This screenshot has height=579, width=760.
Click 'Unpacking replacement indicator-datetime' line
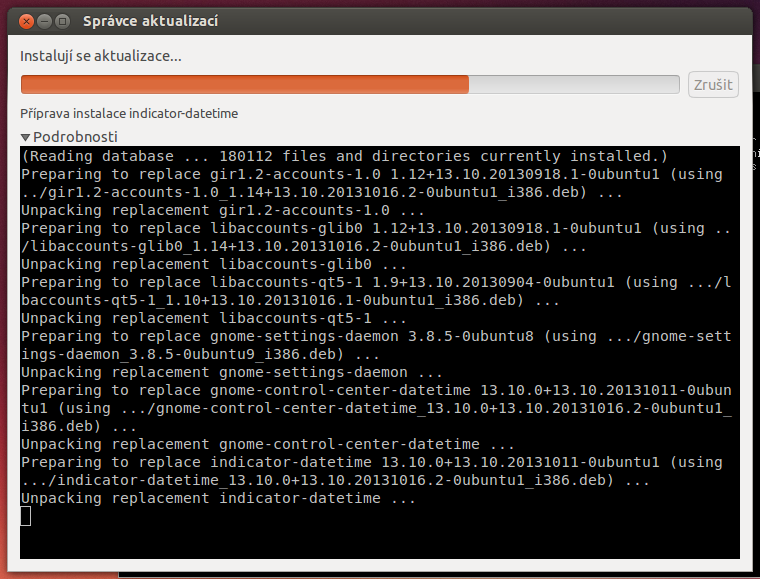click(218, 498)
